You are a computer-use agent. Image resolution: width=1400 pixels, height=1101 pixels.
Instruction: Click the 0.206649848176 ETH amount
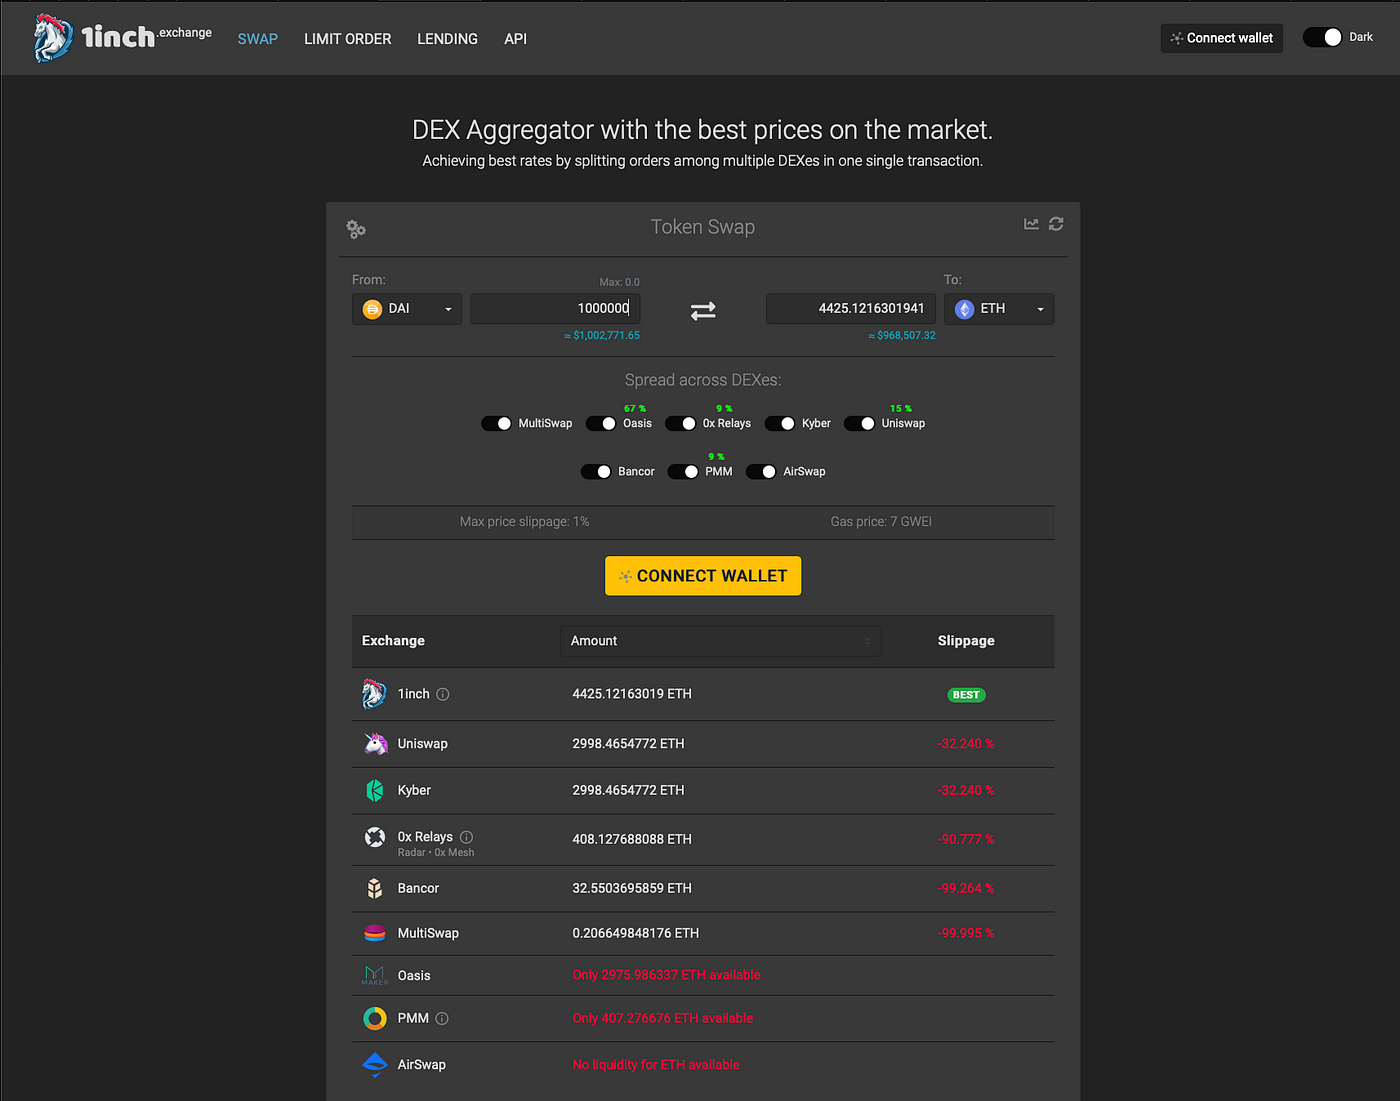point(636,933)
